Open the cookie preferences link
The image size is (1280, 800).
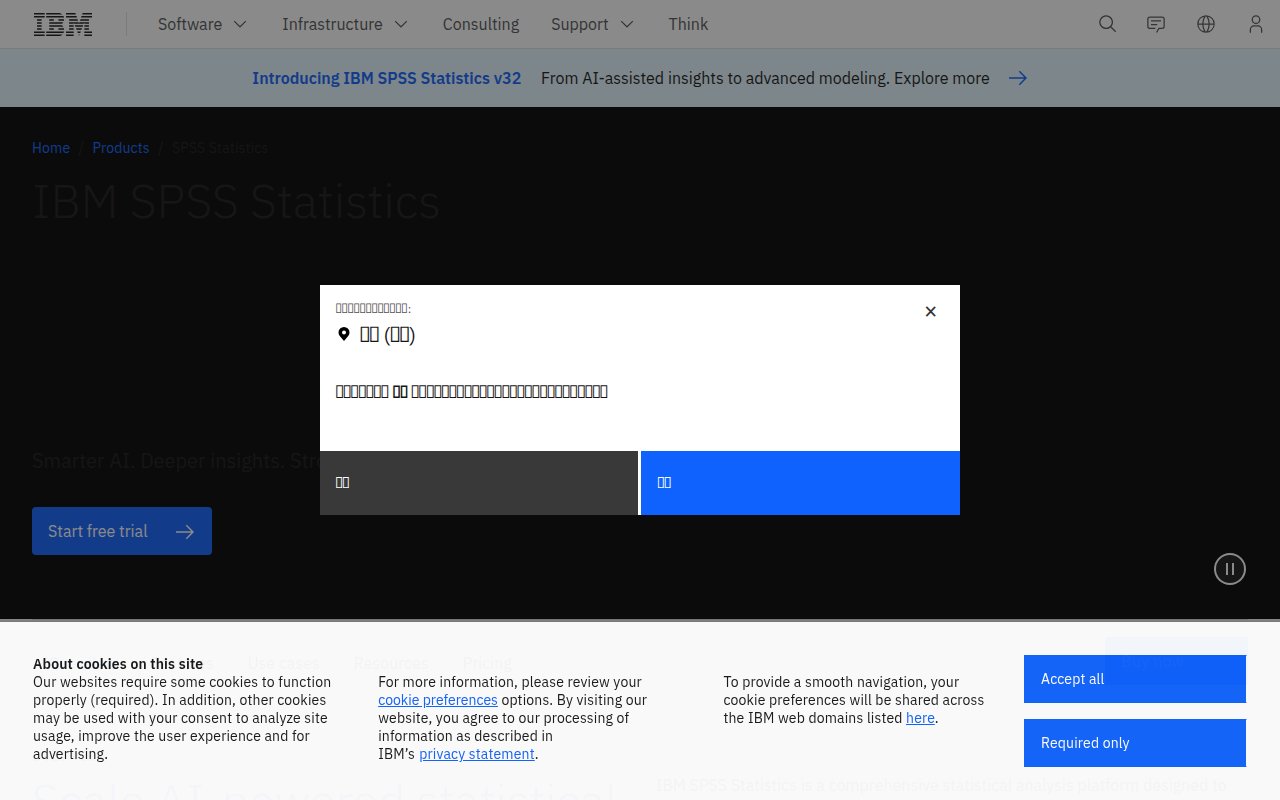(438, 700)
